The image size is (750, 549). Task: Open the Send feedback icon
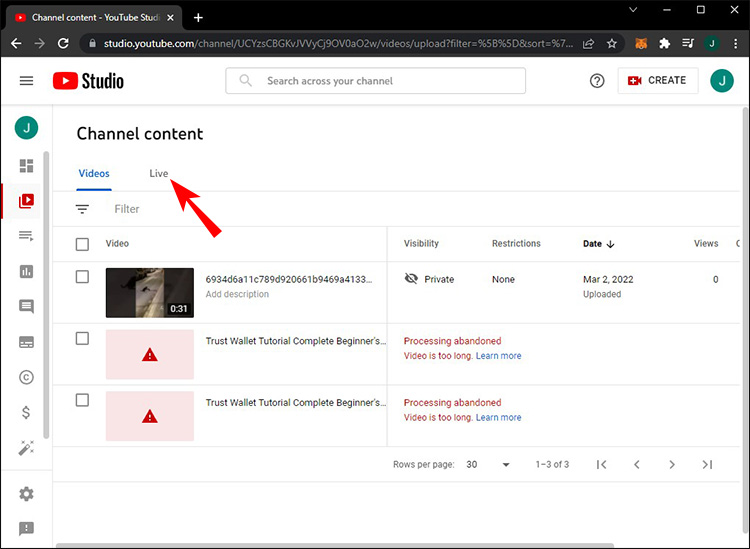26,528
